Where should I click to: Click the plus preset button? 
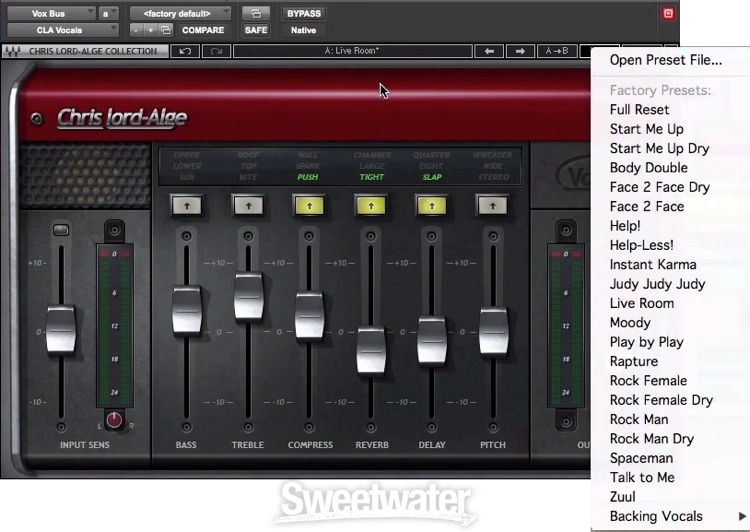(x=151, y=30)
